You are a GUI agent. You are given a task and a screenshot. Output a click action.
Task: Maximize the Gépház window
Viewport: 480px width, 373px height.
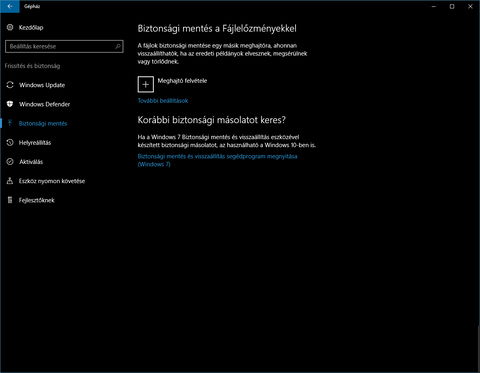452,6
